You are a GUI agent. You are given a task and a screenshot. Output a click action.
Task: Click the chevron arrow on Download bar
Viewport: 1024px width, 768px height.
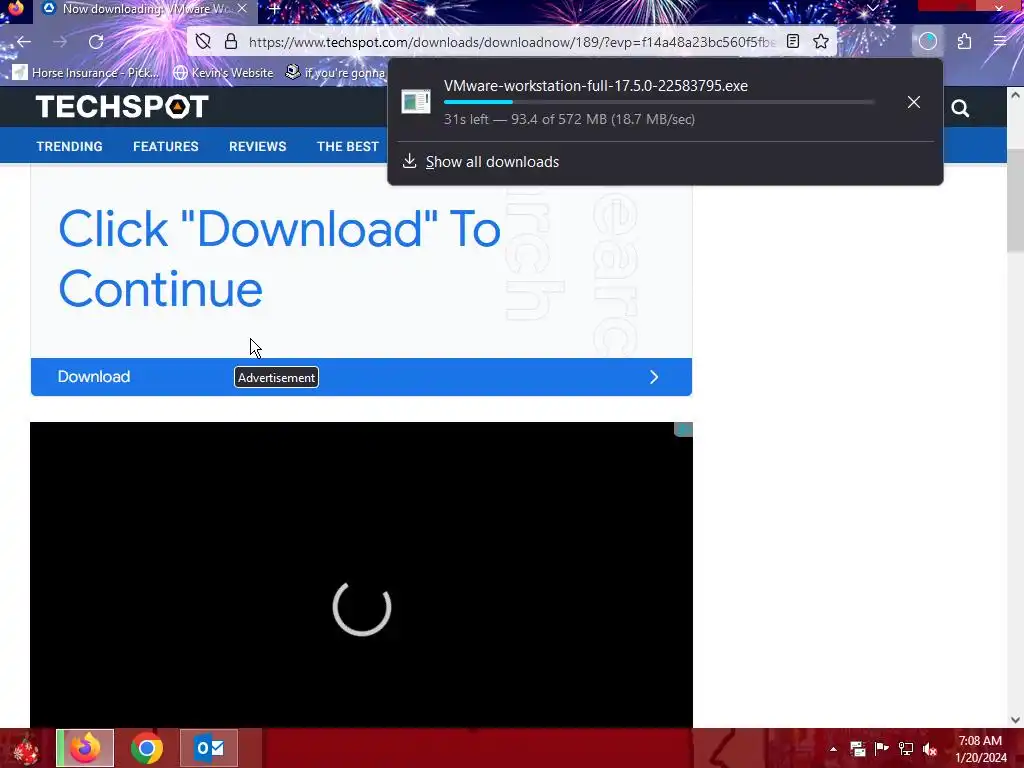pyautogui.click(x=654, y=377)
